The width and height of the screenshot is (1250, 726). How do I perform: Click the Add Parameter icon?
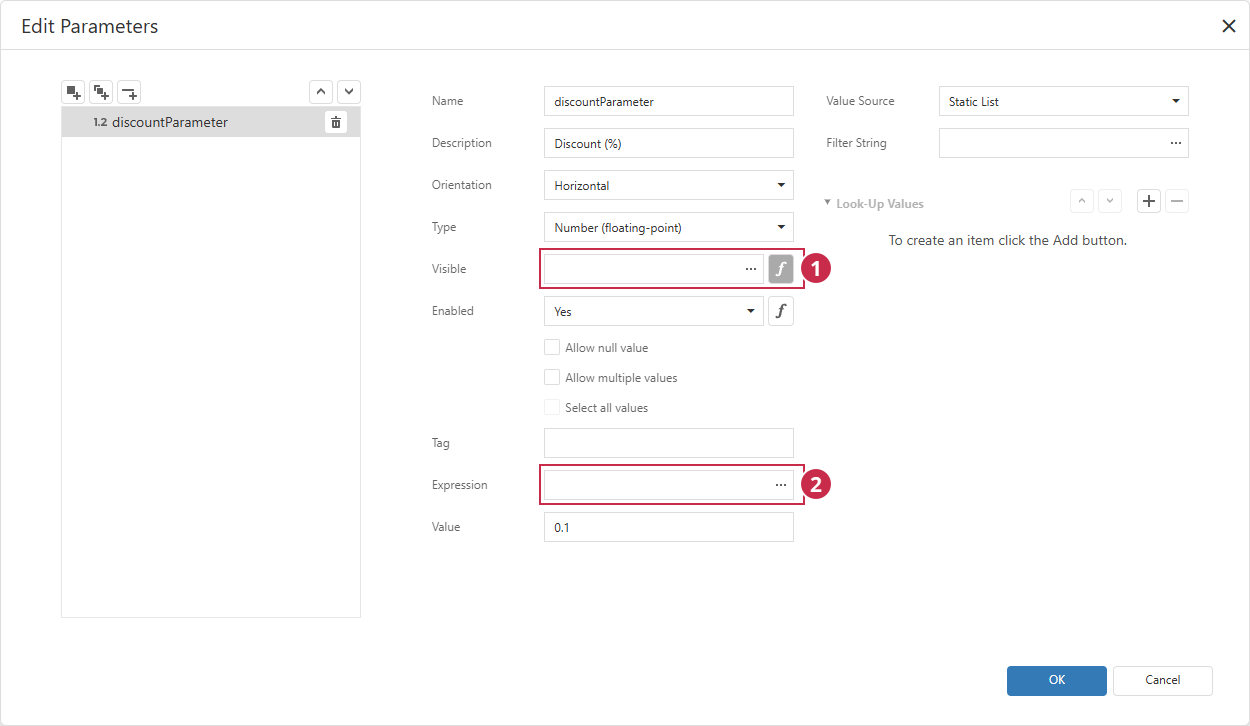click(x=73, y=92)
